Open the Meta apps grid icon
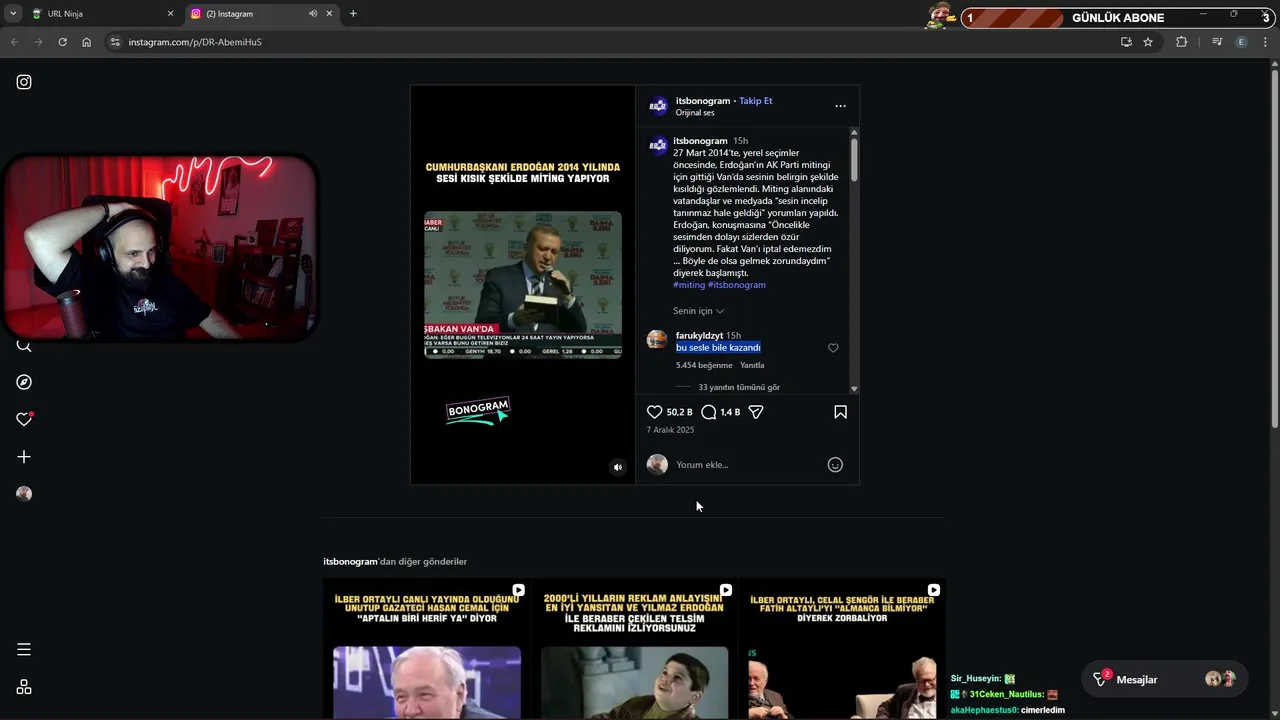This screenshot has width=1280, height=720. [x=24, y=687]
